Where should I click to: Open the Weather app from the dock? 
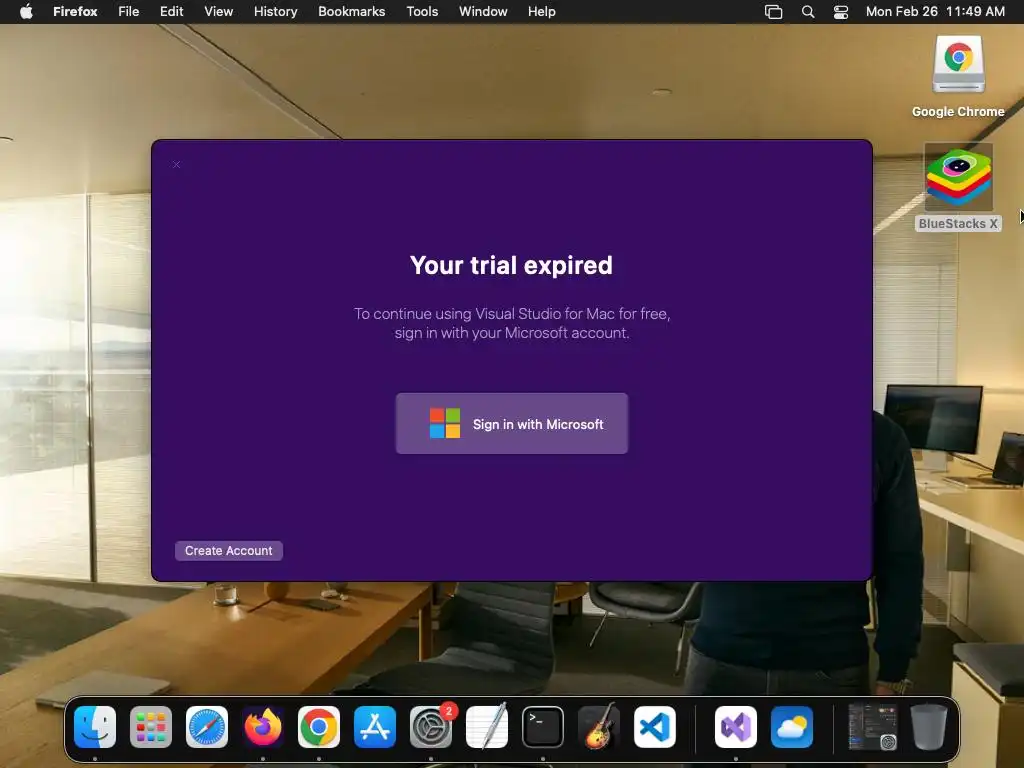pyautogui.click(x=792, y=727)
